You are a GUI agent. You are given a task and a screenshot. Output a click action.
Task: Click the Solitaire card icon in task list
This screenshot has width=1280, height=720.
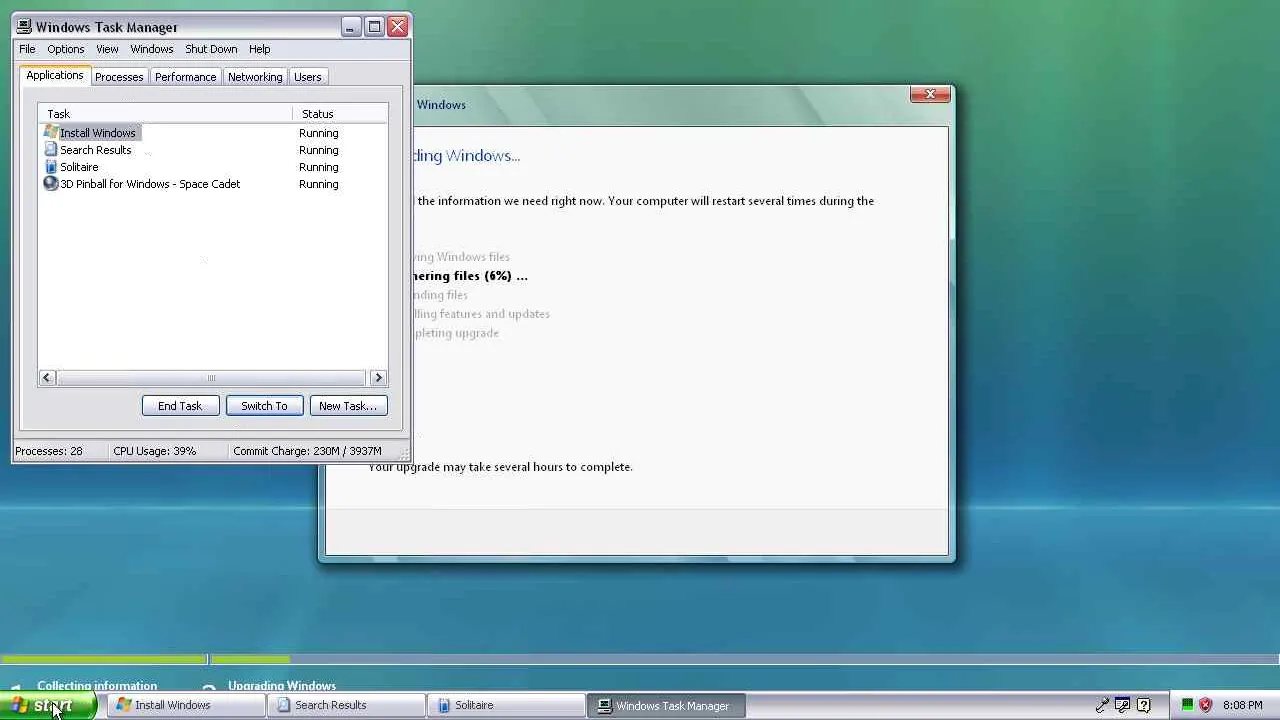point(51,167)
